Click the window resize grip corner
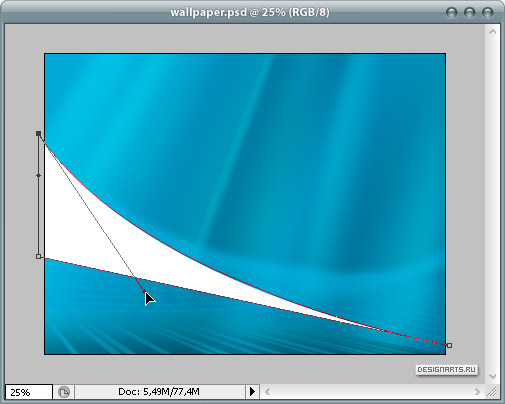Screen dimensions: 505x404 tap(492, 392)
